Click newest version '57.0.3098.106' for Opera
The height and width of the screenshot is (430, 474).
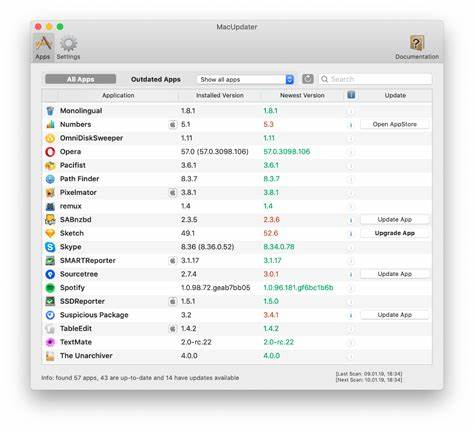(287, 152)
